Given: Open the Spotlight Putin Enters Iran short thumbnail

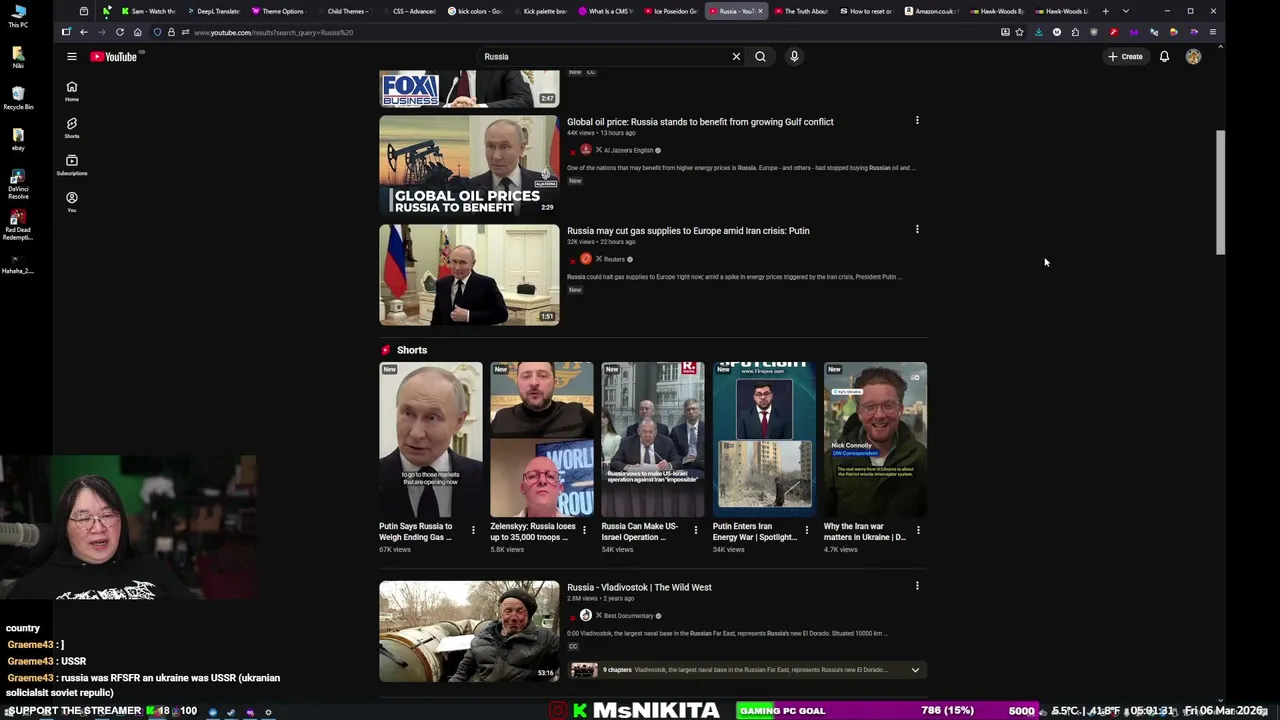Looking at the screenshot, I should click(764, 439).
